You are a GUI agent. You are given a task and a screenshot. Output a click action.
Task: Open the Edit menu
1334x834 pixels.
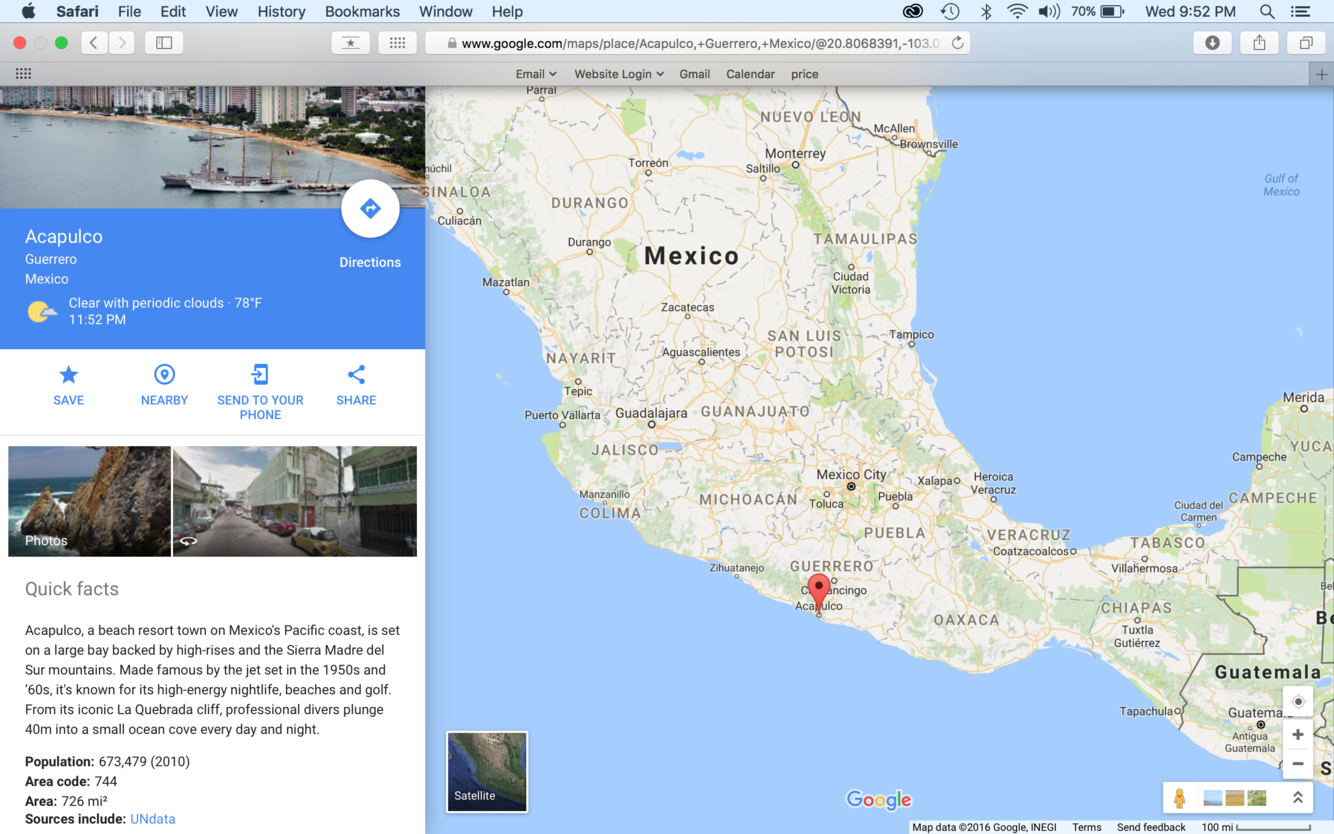coord(173,12)
